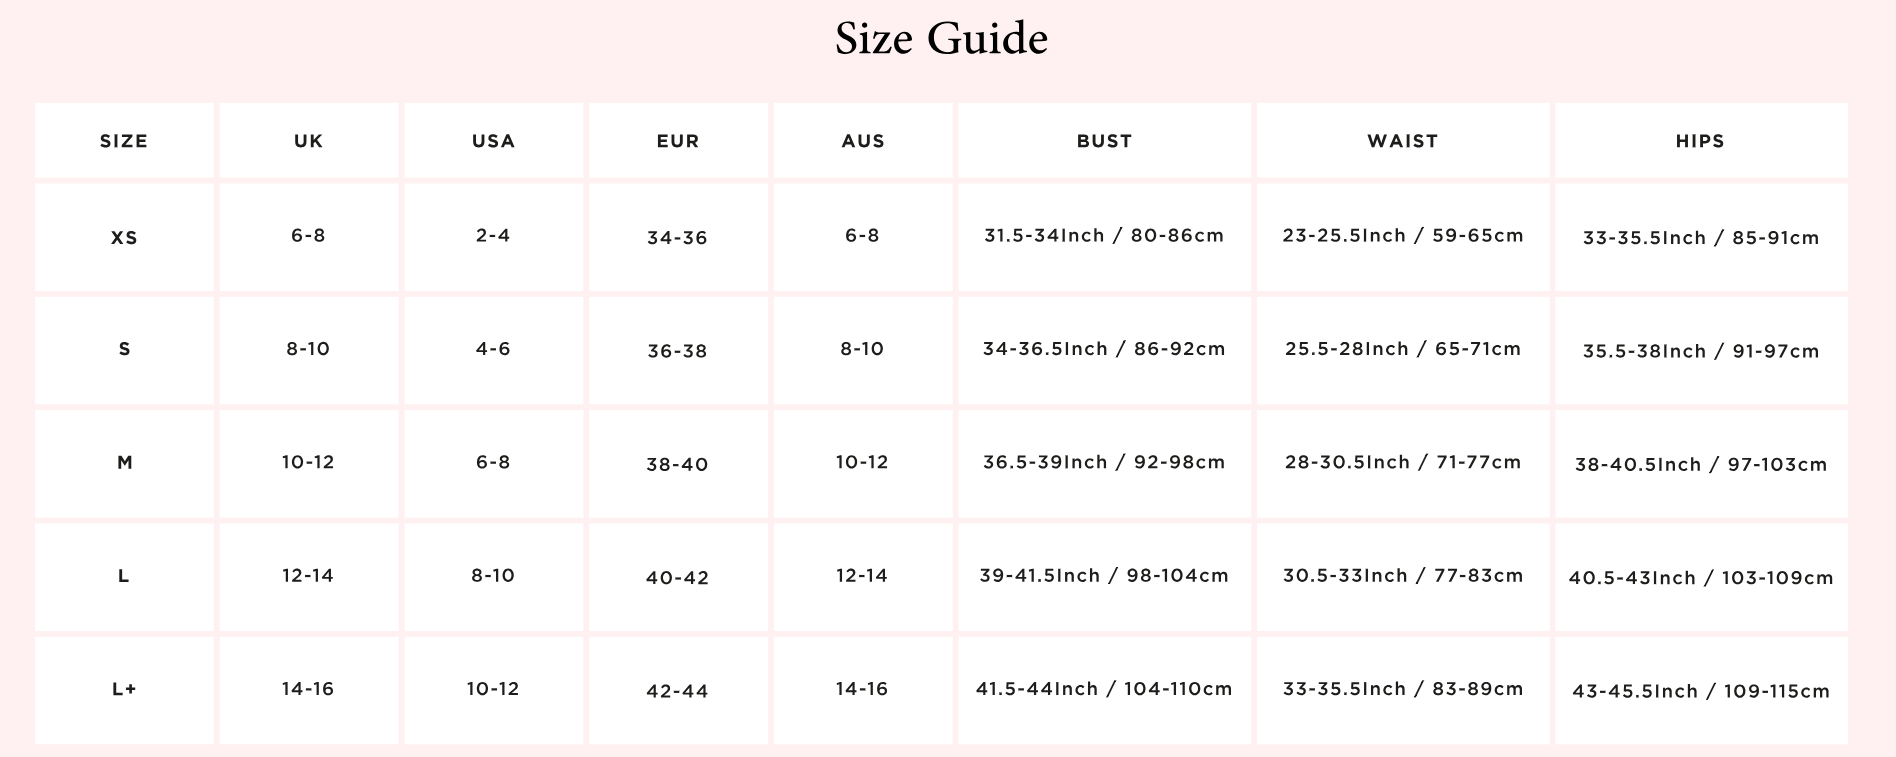Select the S size row label
The height and width of the screenshot is (757, 1896).
124,349
